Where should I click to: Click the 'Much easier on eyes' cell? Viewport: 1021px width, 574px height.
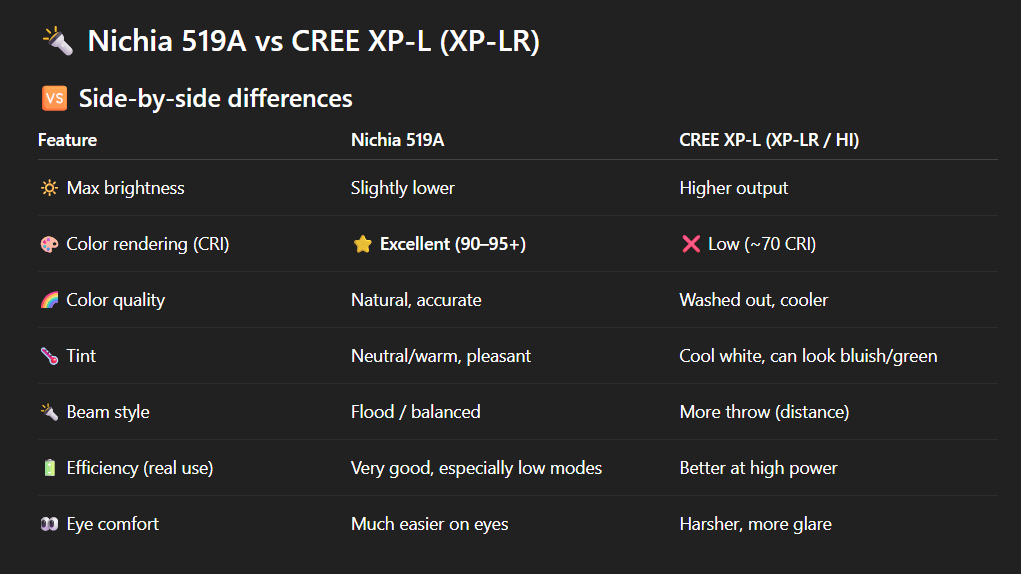point(429,524)
